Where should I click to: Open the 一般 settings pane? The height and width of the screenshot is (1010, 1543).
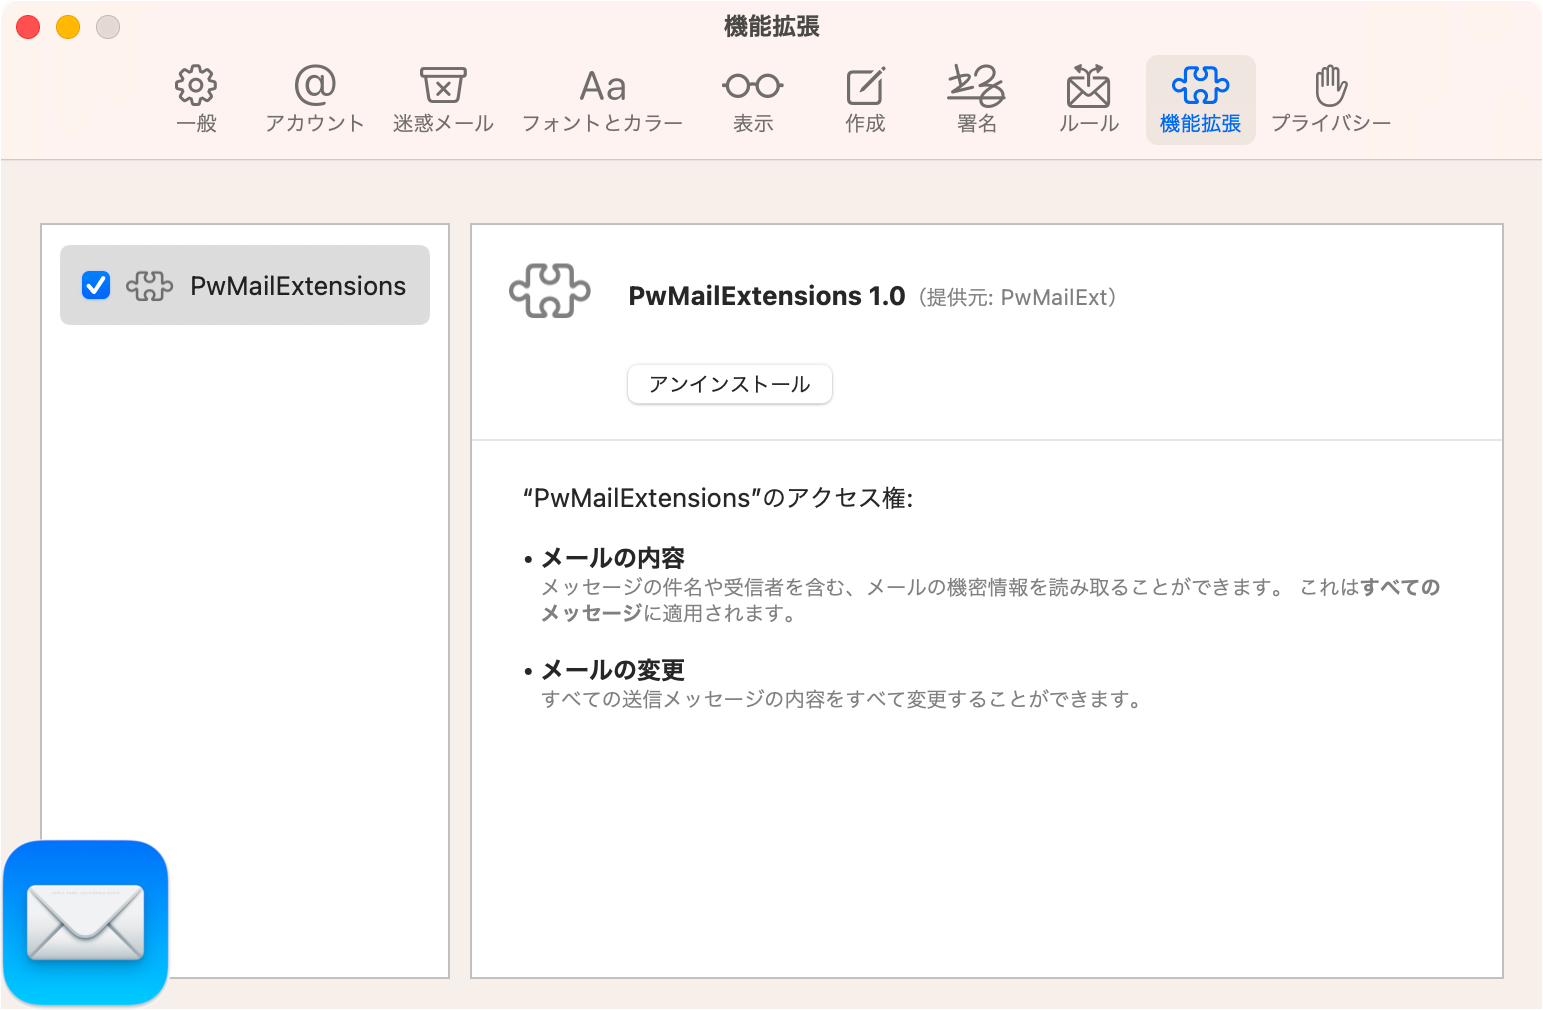pyautogui.click(x=195, y=97)
